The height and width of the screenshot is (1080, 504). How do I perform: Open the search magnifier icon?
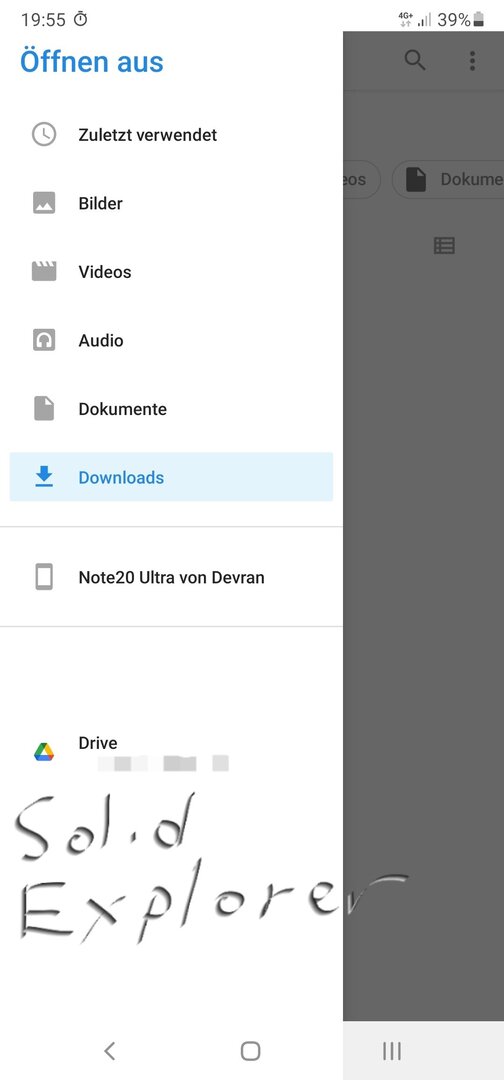click(414, 61)
